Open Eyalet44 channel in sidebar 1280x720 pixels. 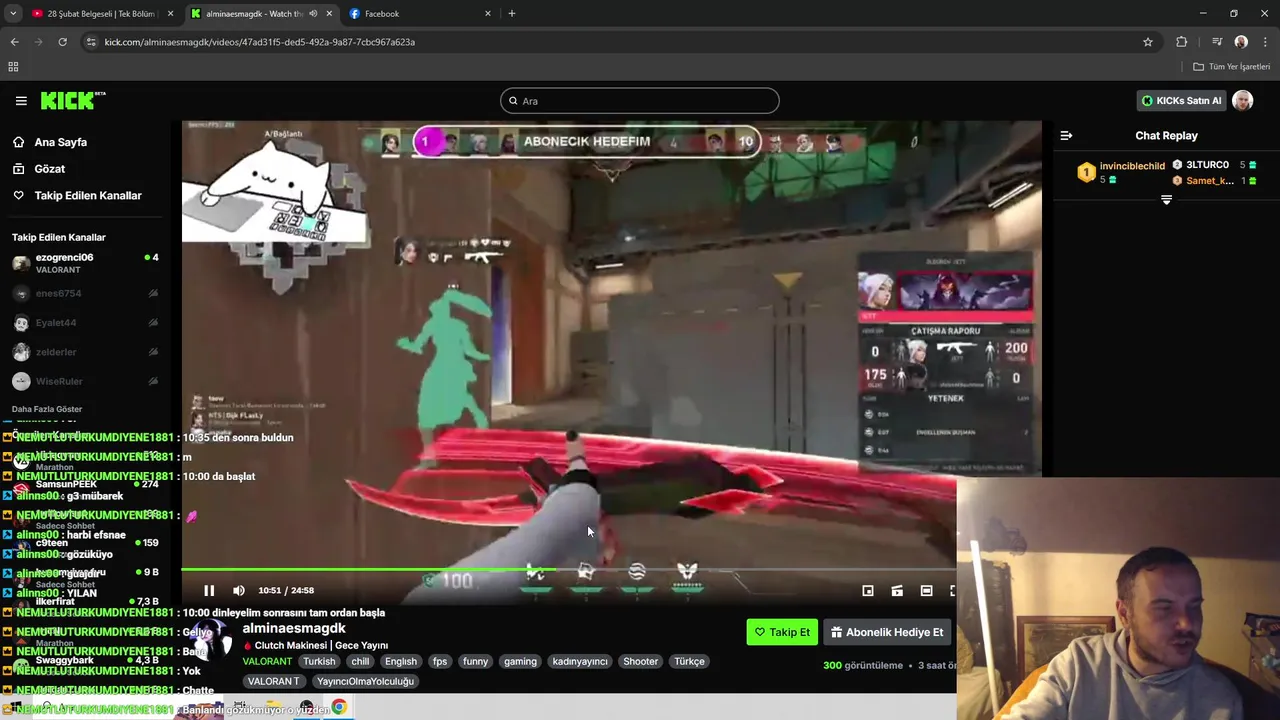(85, 323)
